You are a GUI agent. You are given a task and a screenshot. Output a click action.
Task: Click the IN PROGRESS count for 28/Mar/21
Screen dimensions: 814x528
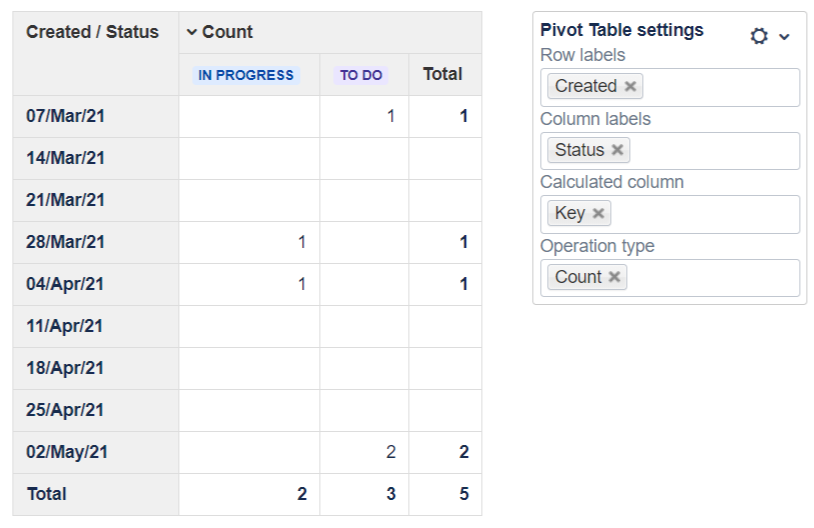click(x=302, y=242)
